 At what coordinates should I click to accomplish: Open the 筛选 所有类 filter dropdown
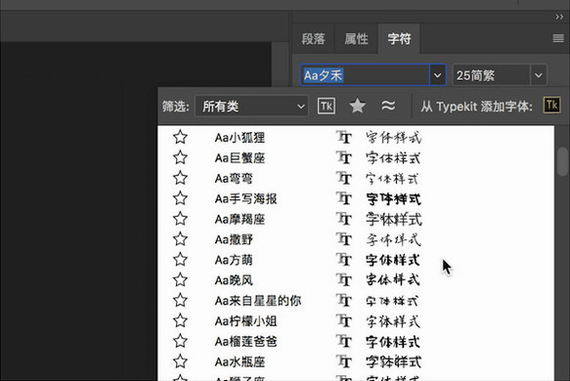point(252,106)
